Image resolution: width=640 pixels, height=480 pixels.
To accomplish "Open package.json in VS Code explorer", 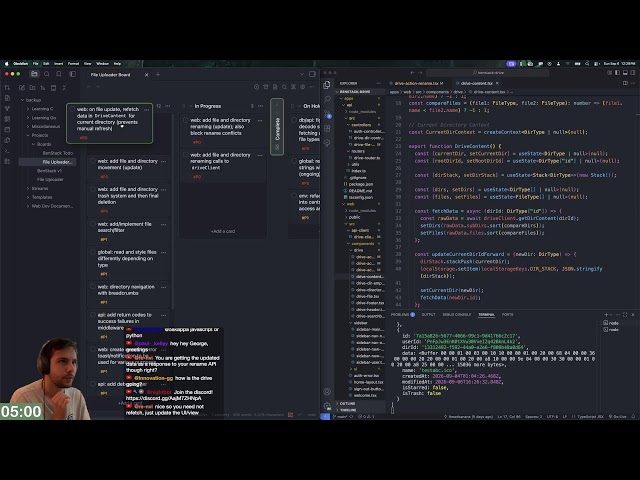I will coord(361,184).
